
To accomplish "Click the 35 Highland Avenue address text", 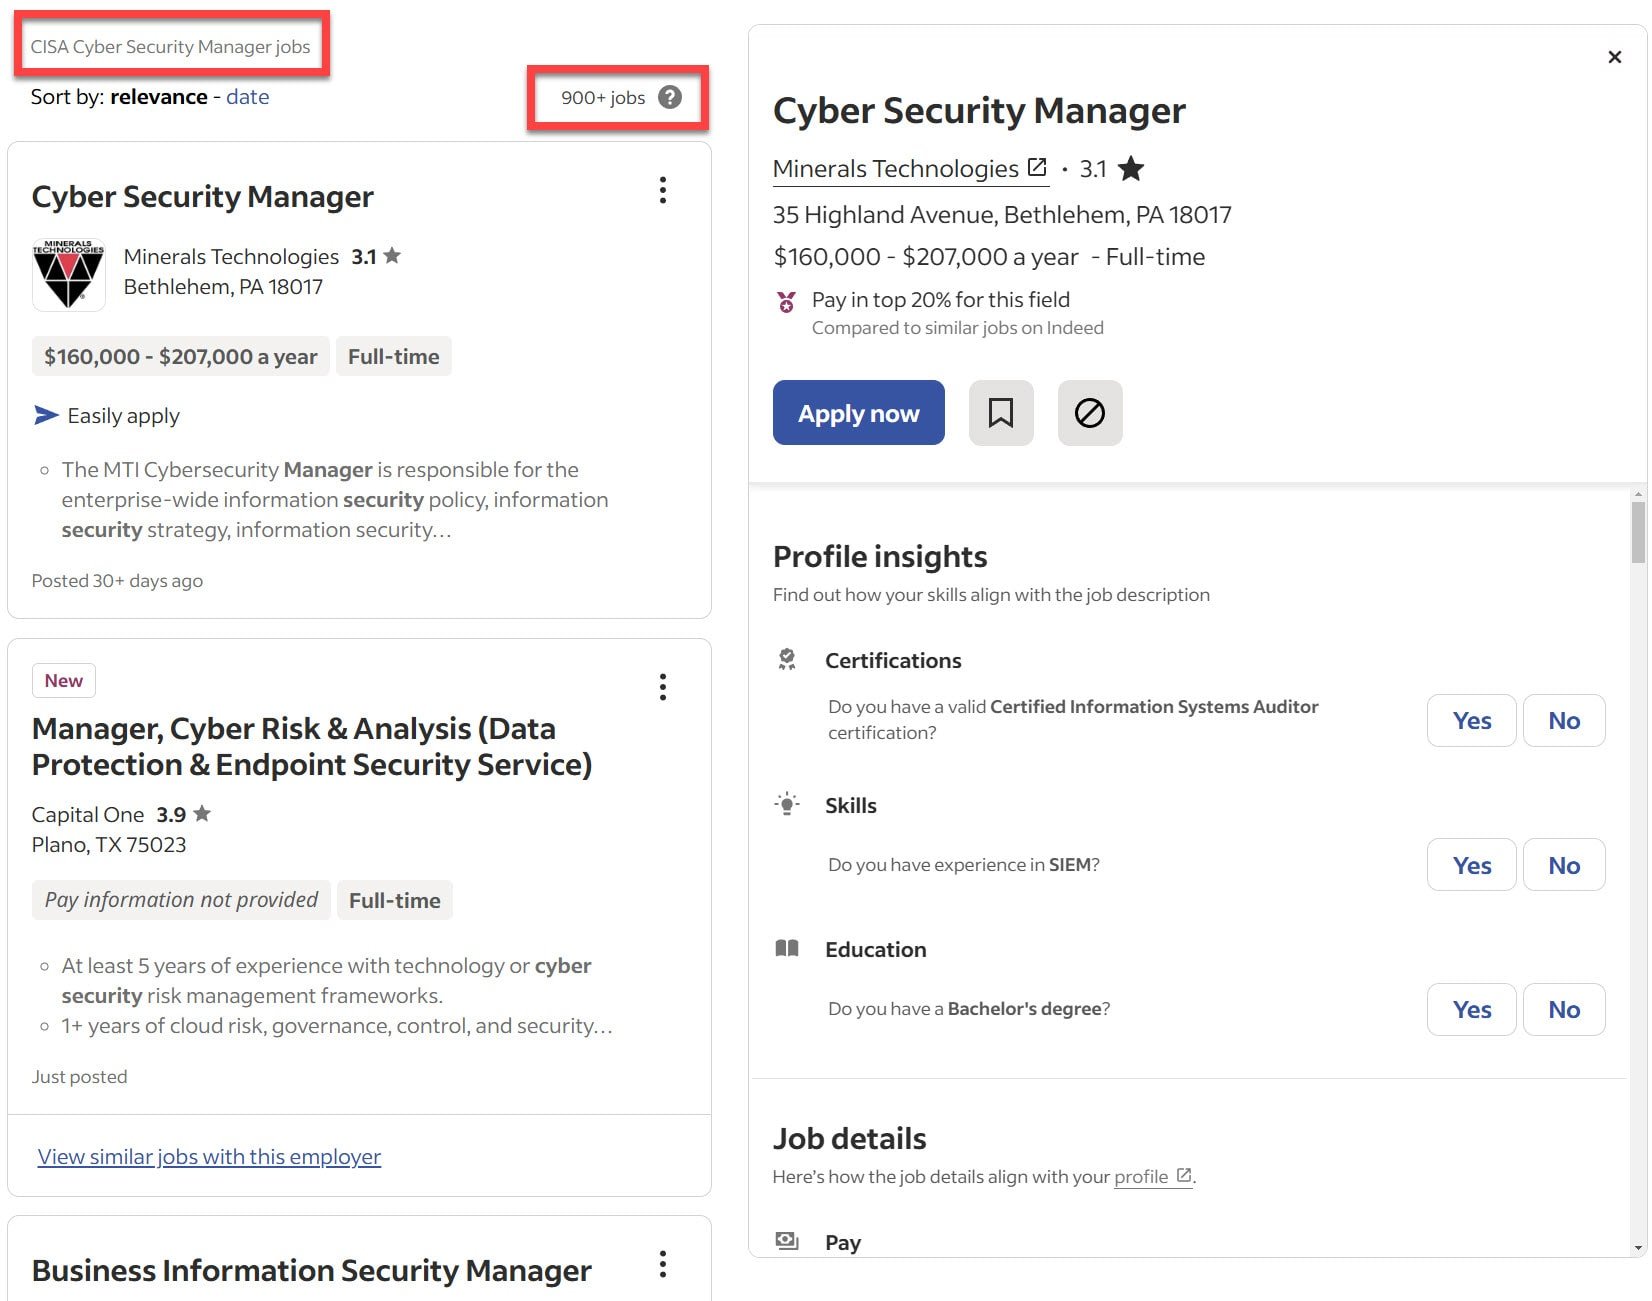I will (1002, 214).
